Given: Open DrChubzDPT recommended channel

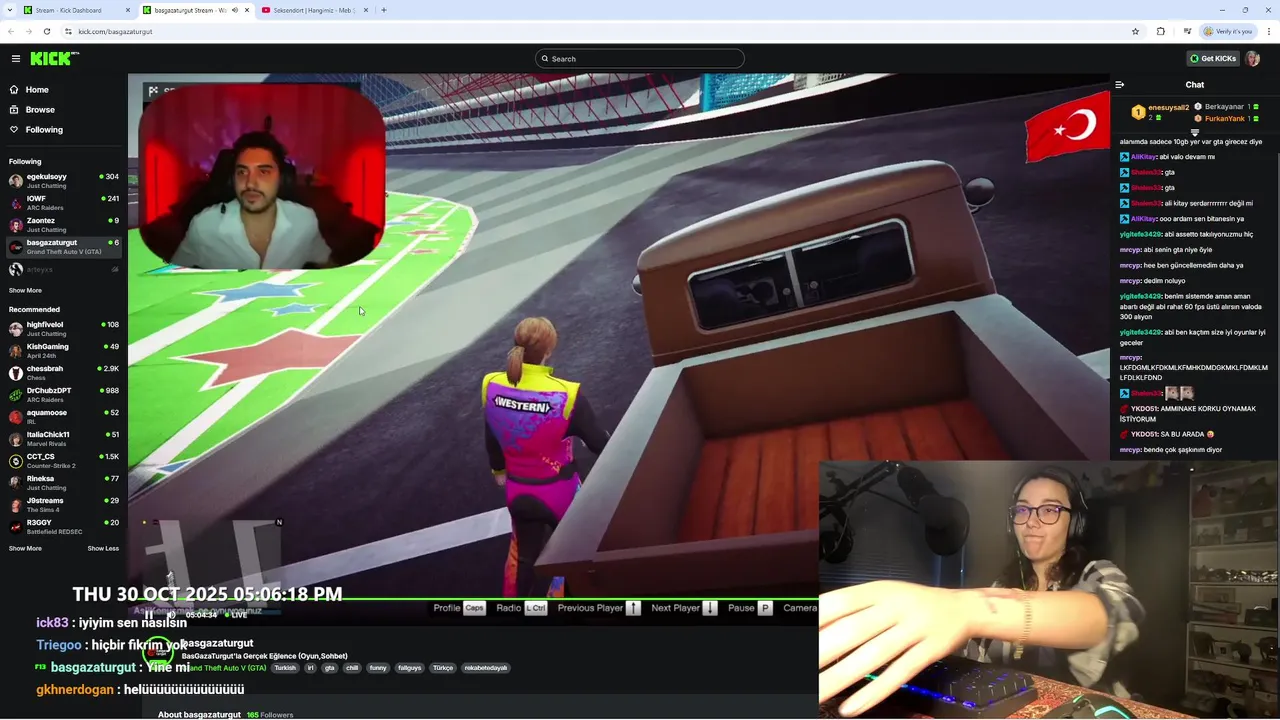Looking at the screenshot, I should pyautogui.click(x=63, y=395).
